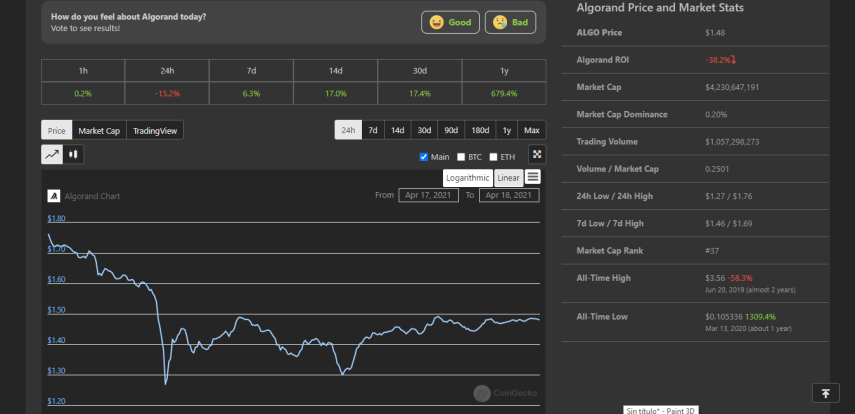Vote Bad with the sad emoji
The image size is (855, 414).
(510, 22)
